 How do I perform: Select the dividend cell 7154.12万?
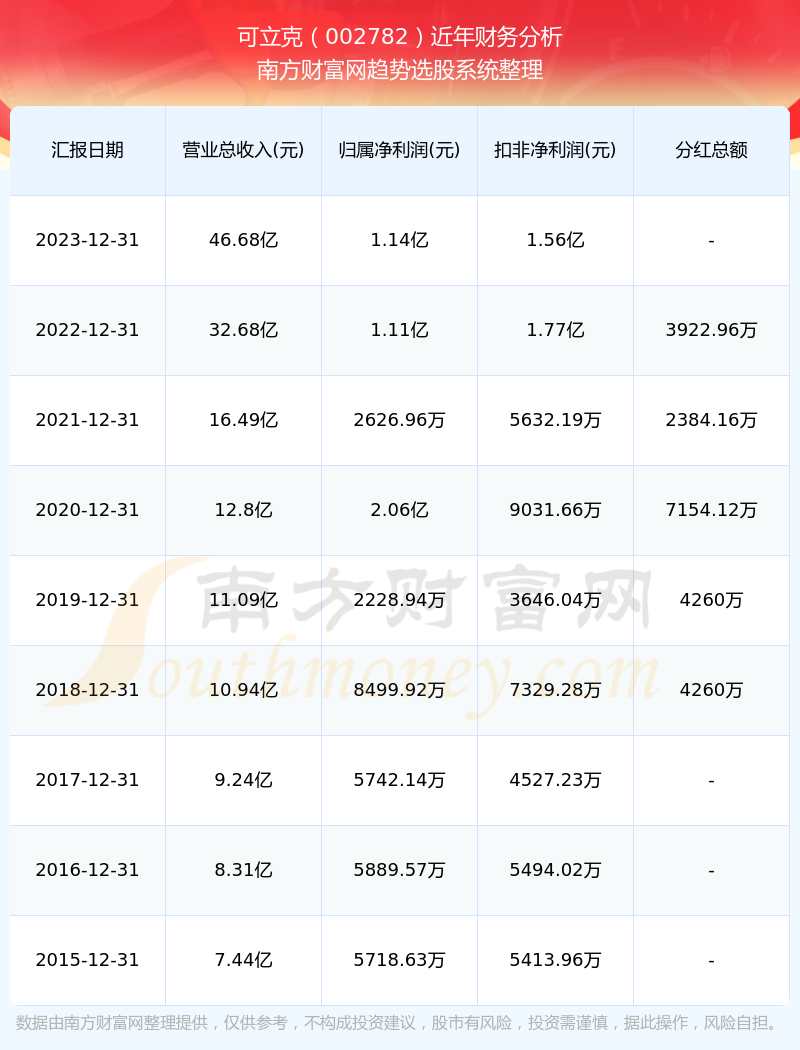point(712,510)
